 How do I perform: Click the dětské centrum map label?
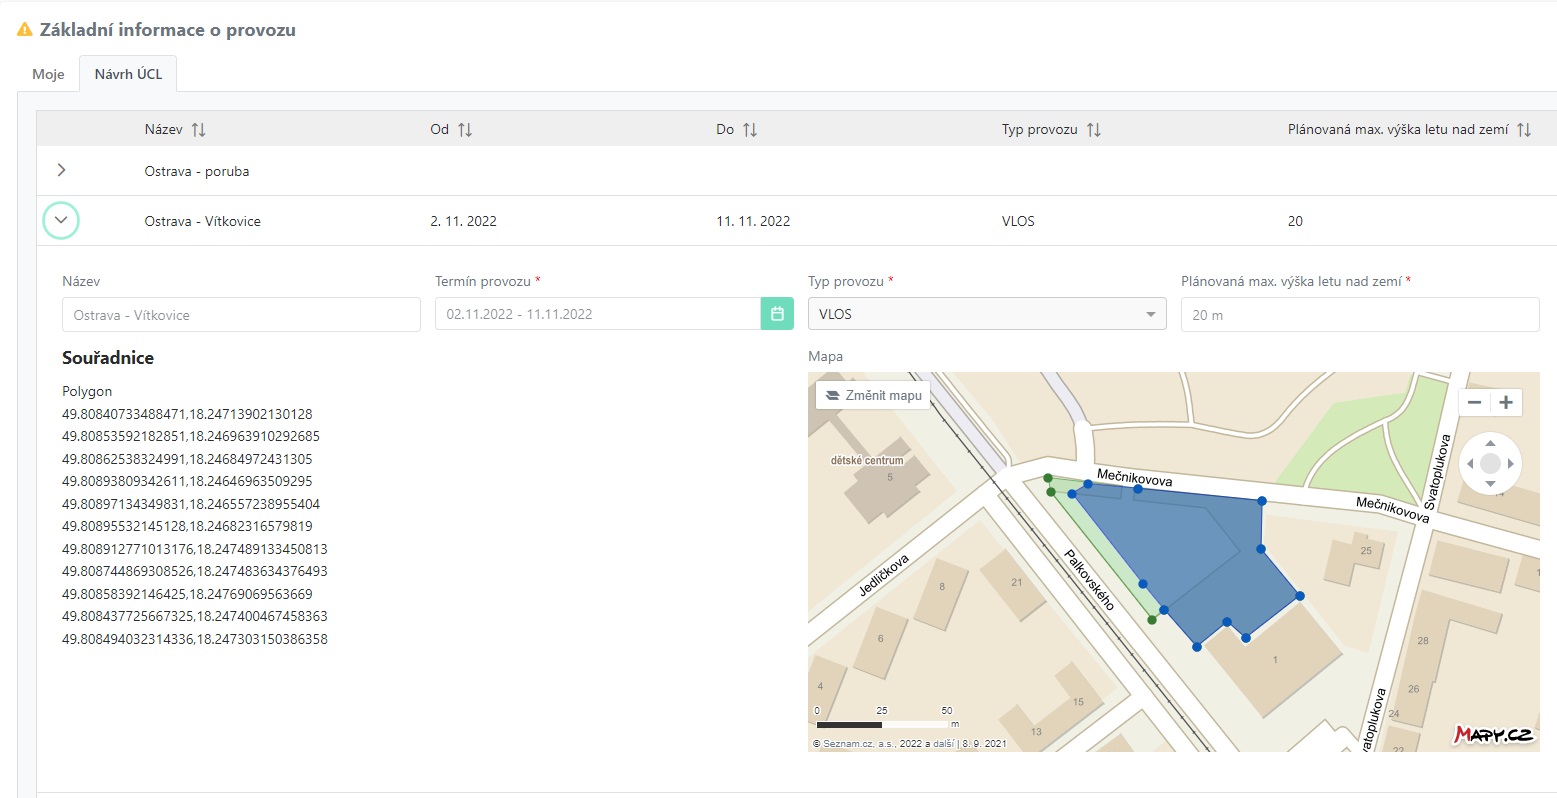(x=867, y=461)
